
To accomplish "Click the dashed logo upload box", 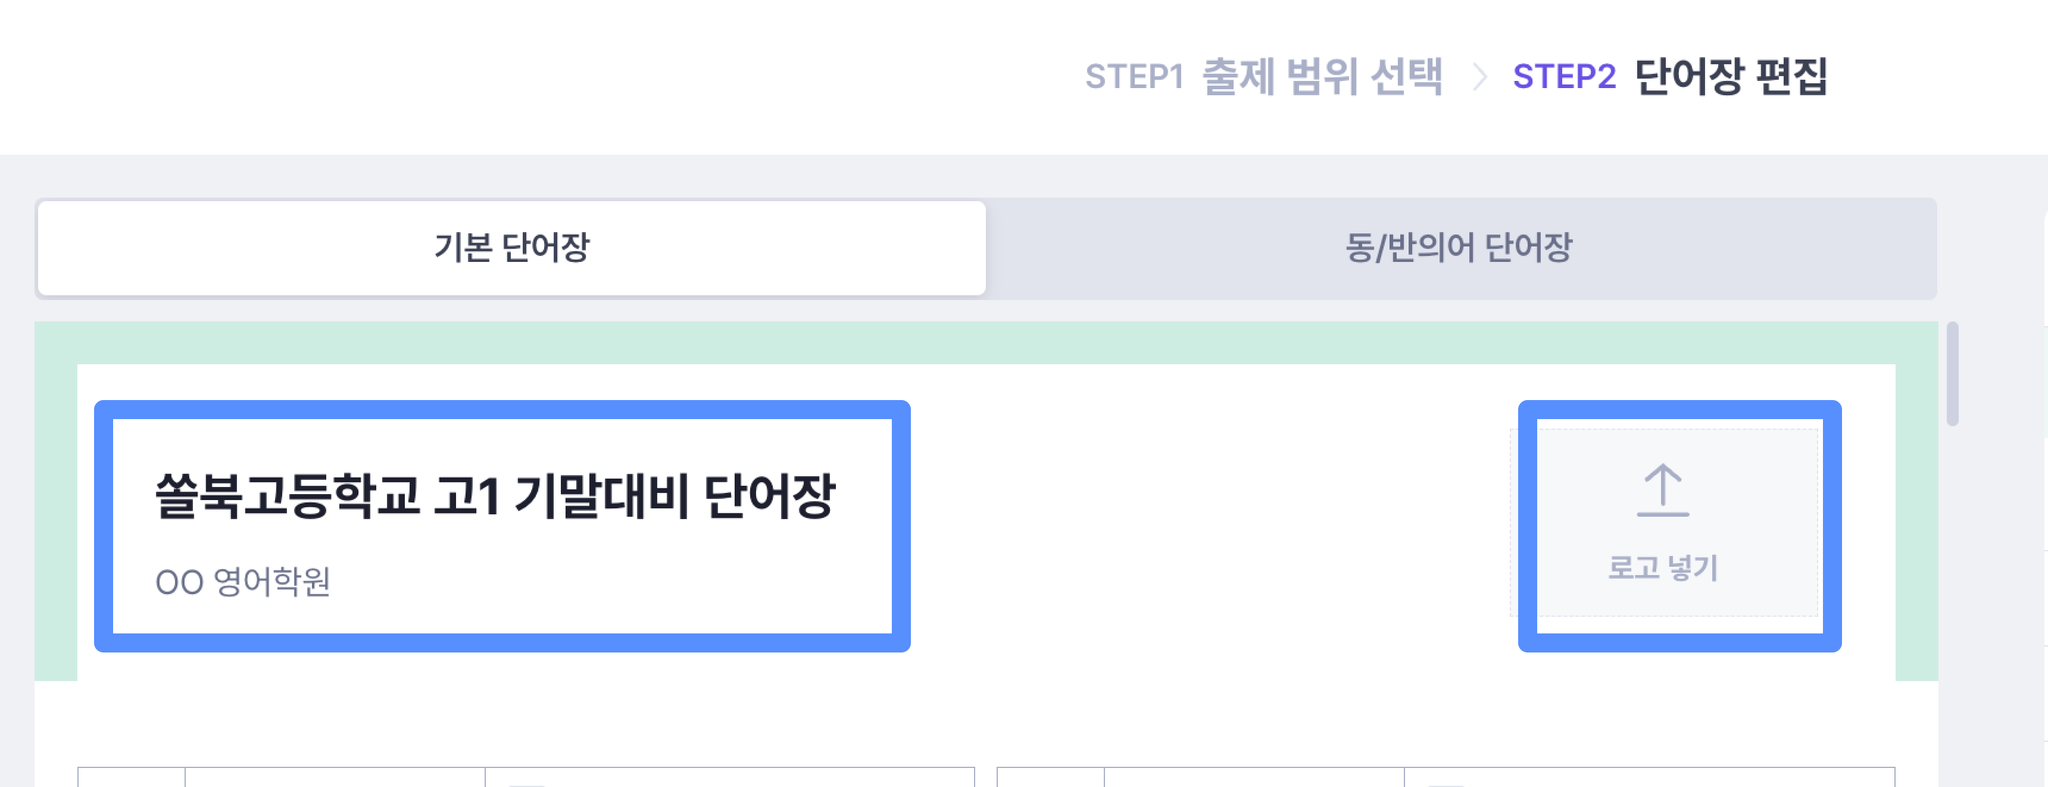I will (1664, 522).
